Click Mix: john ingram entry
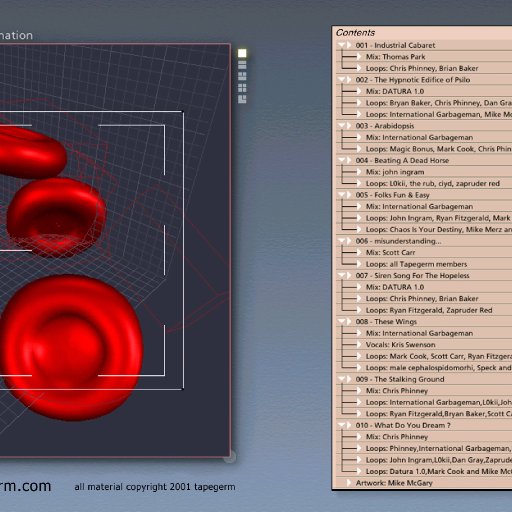Screen dimensions: 512x512 click(395, 172)
